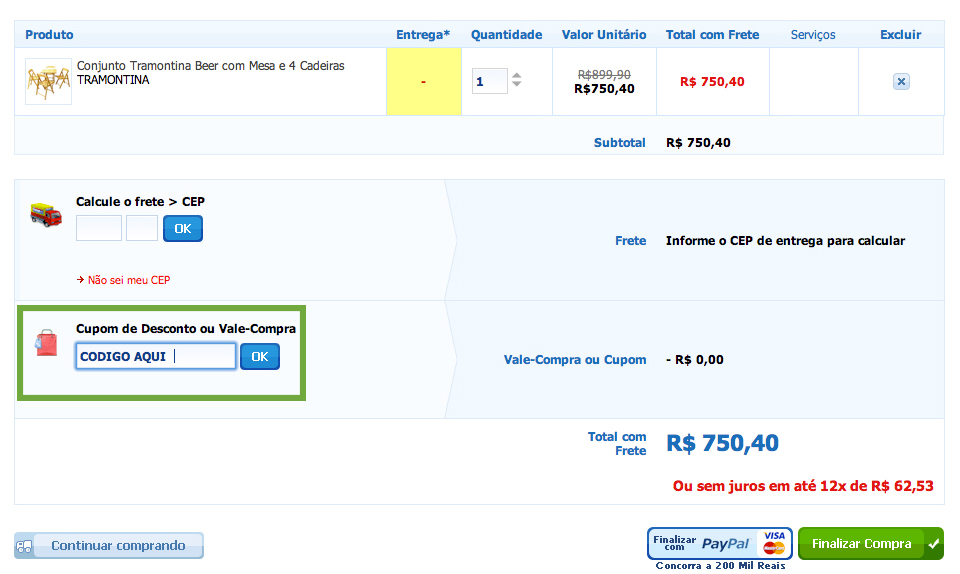Click the red shopping bag coupon icon

(46, 343)
